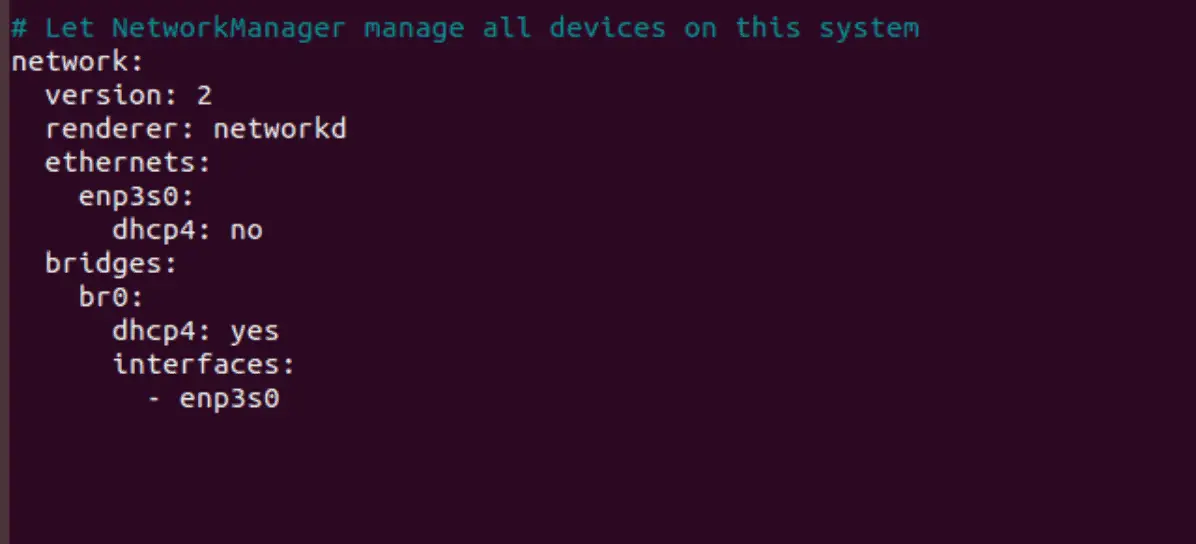Click the '- enp3s0' list item
Screen dimensions: 1196x544
[214, 399]
